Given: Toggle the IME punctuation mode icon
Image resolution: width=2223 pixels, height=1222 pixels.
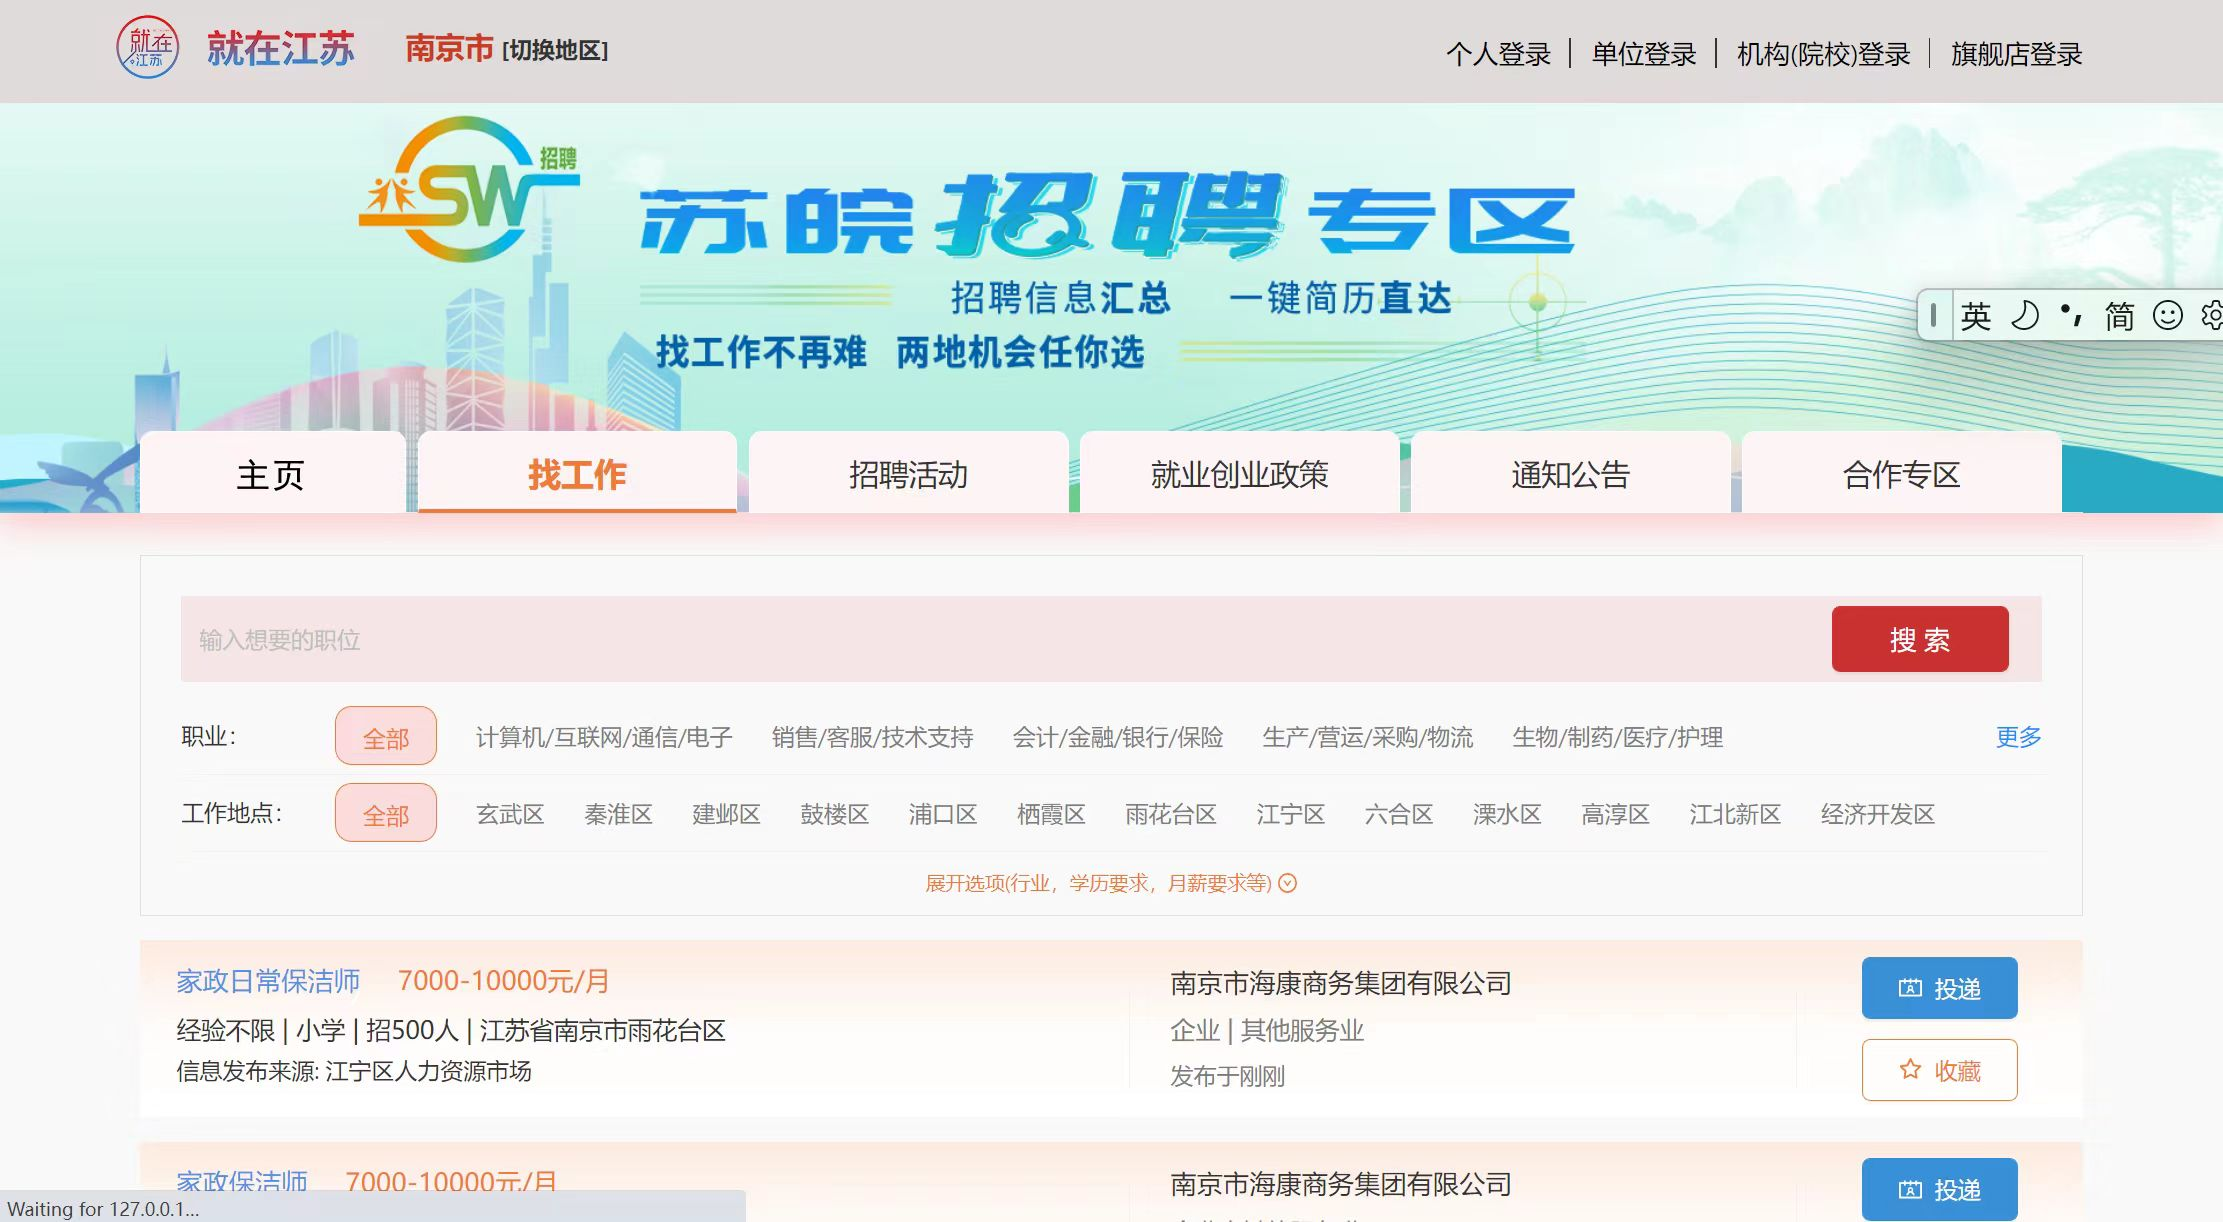Looking at the screenshot, I should tap(2071, 316).
